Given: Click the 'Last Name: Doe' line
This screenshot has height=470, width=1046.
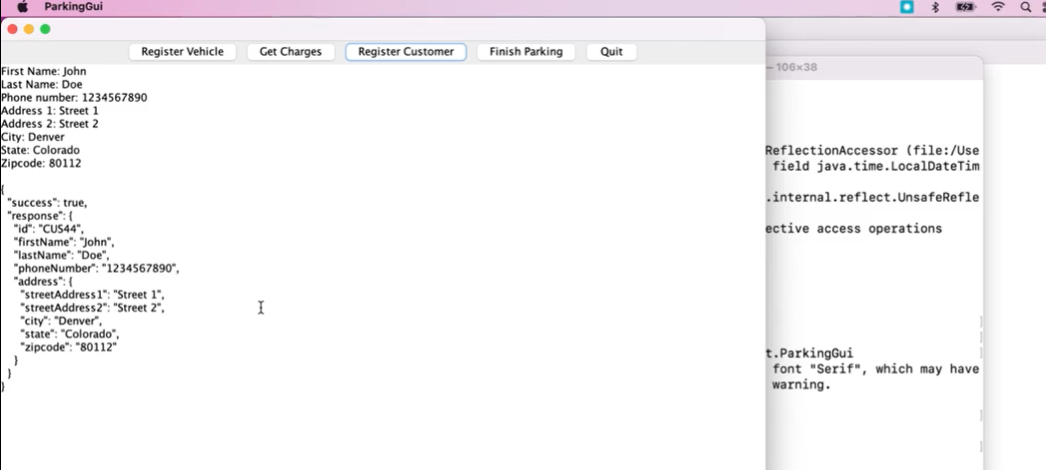Looking at the screenshot, I should tap(41, 85).
